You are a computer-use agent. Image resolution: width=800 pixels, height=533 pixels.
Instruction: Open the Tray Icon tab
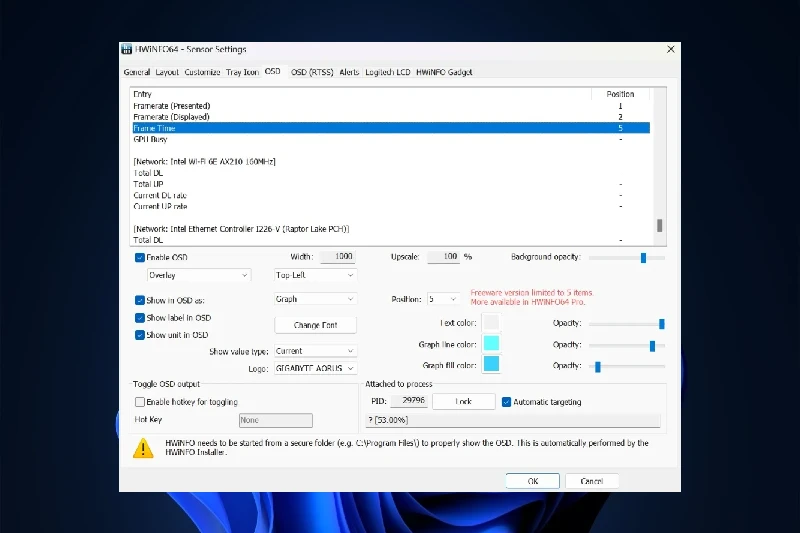tap(242, 72)
